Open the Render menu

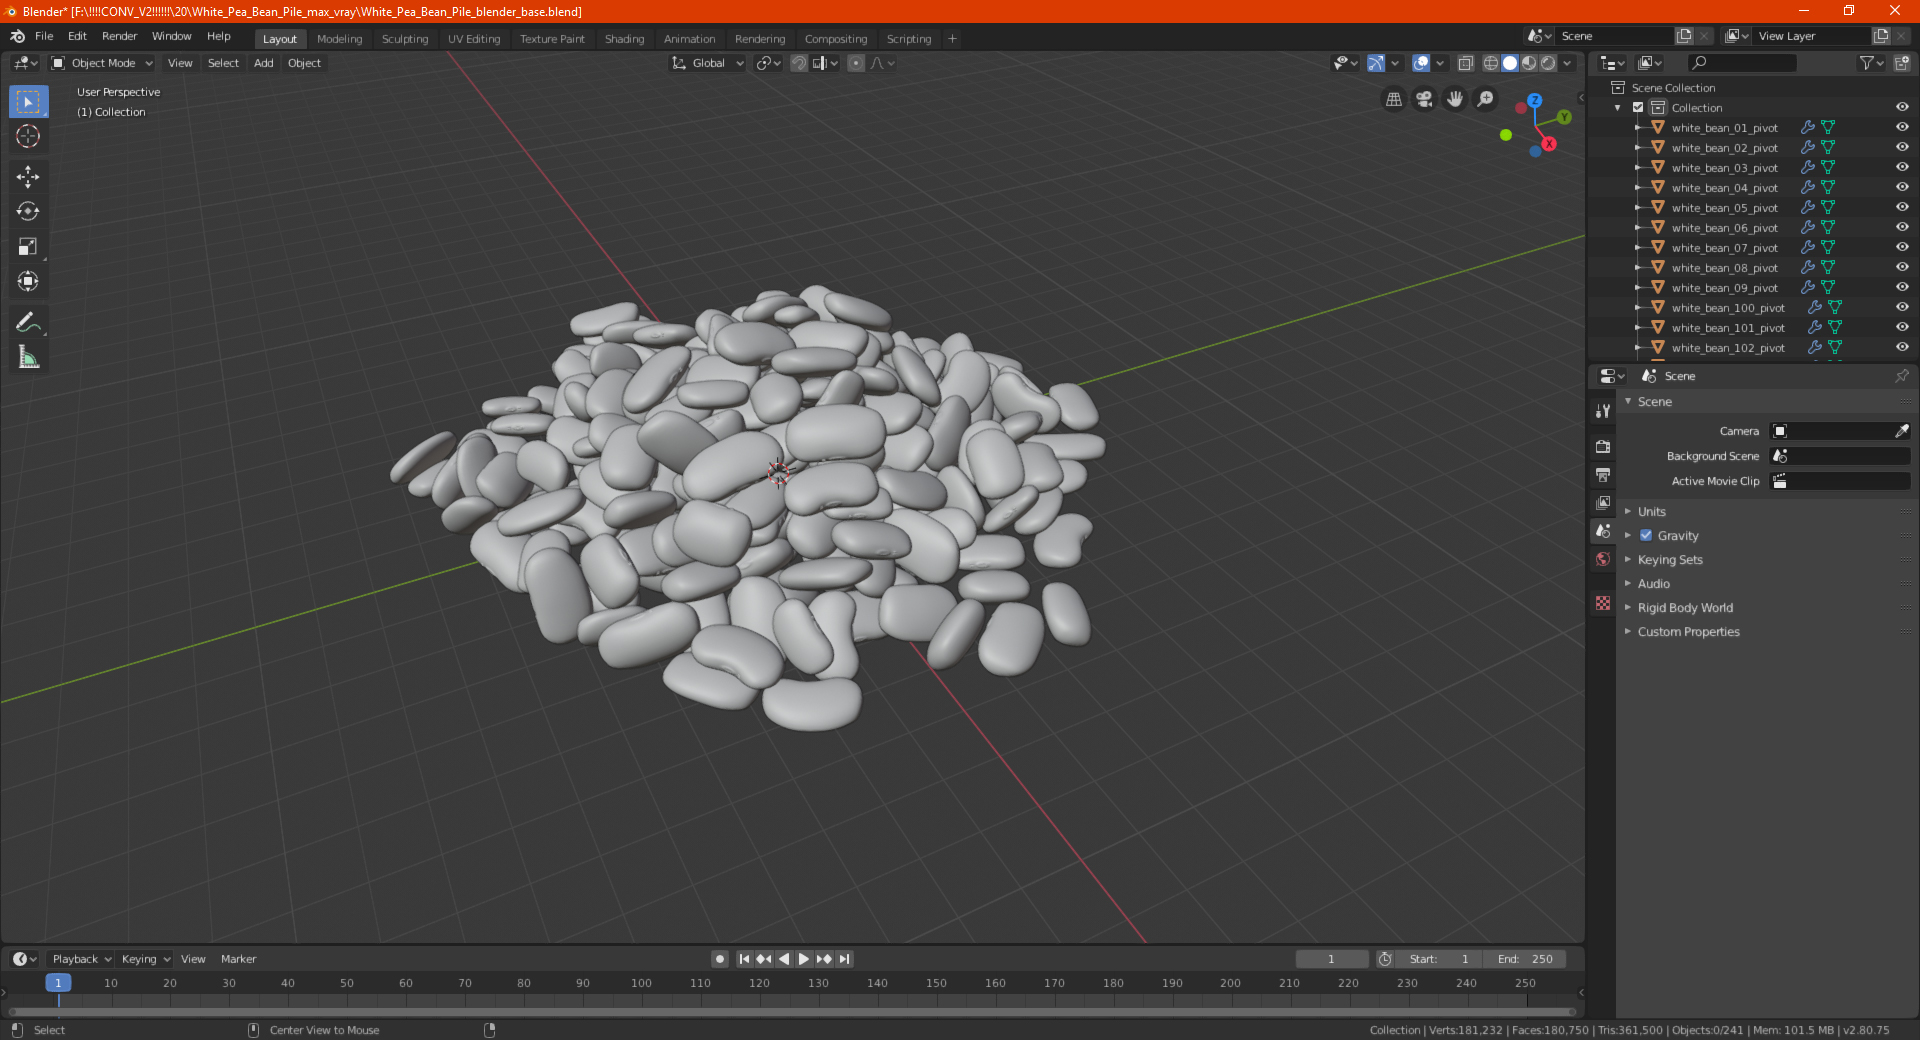click(119, 36)
